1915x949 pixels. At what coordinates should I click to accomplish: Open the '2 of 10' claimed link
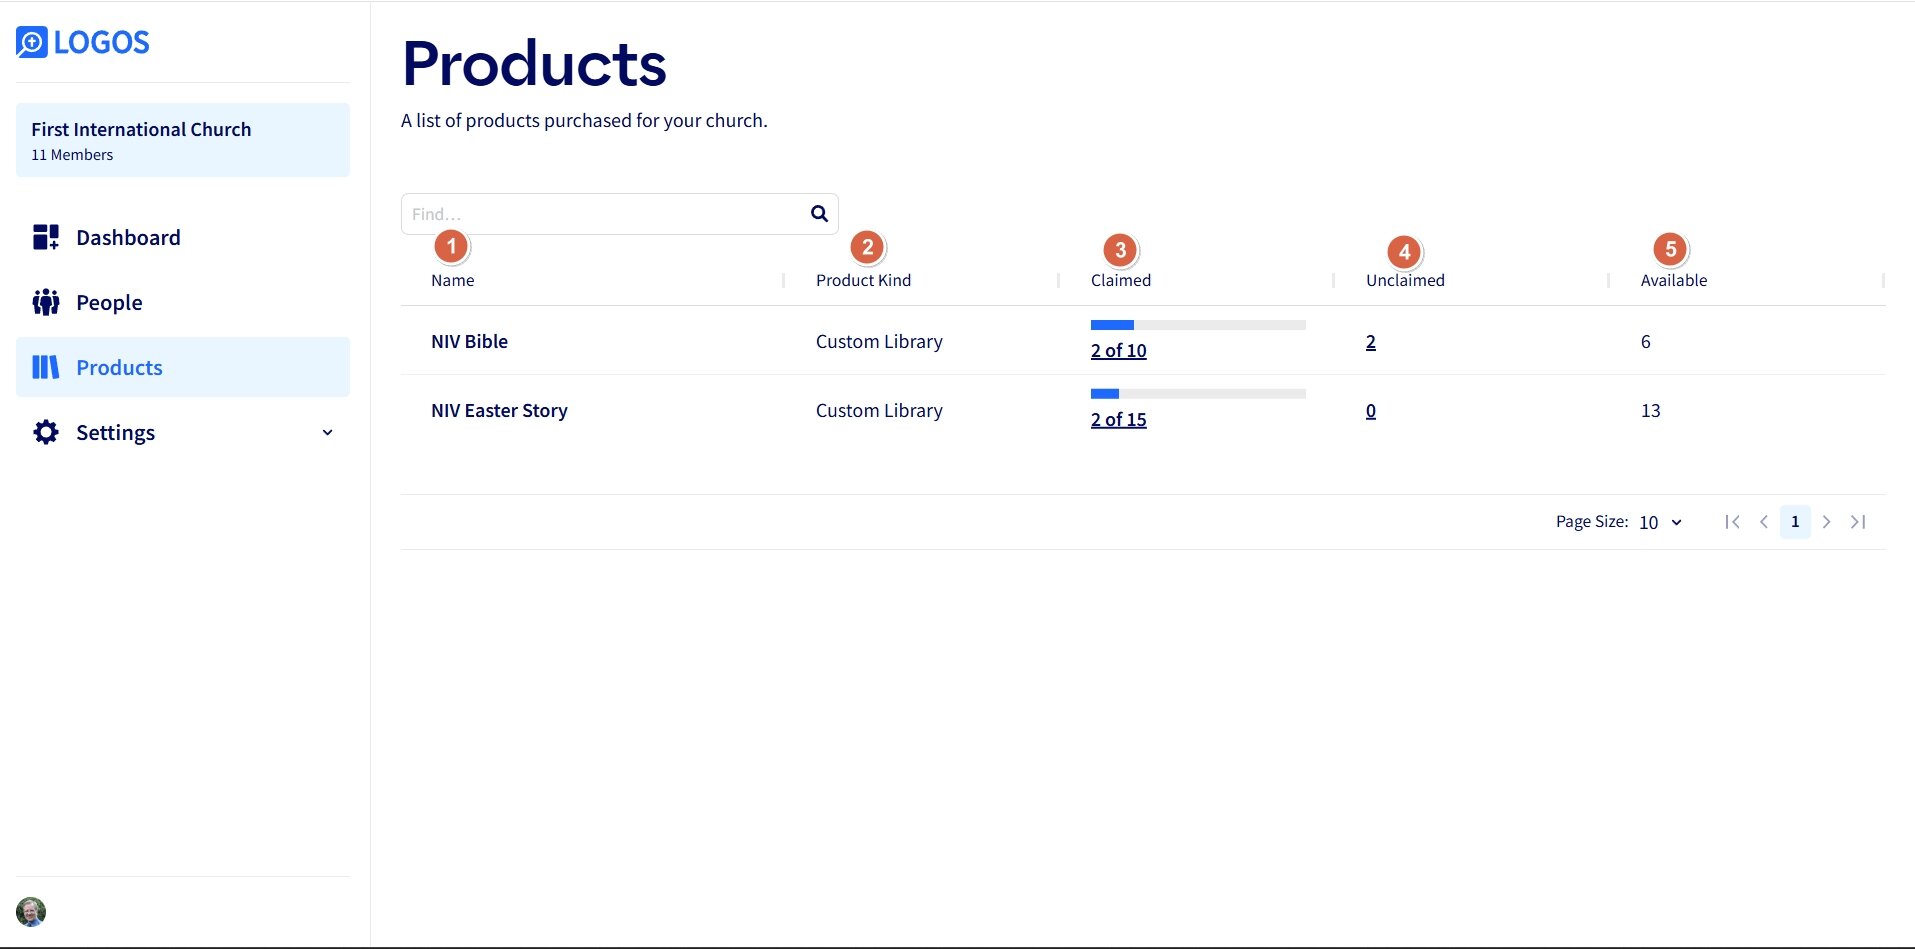click(1118, 351)
